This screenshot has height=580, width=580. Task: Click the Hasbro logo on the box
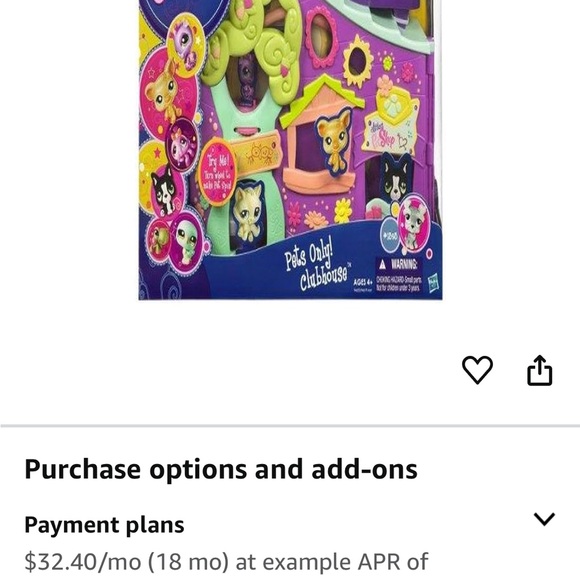pos(433,284)
